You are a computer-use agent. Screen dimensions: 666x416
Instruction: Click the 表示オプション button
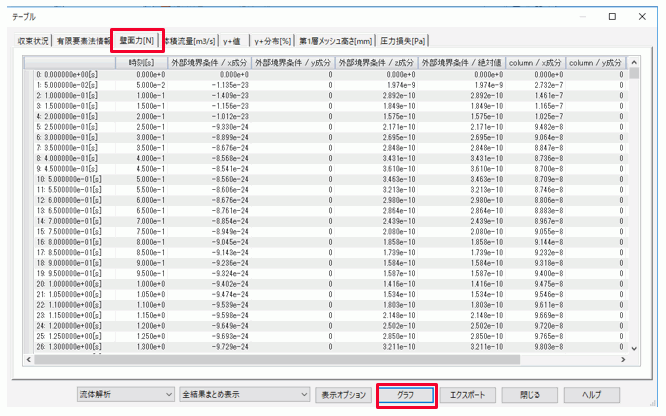click(x=342, y=395)
